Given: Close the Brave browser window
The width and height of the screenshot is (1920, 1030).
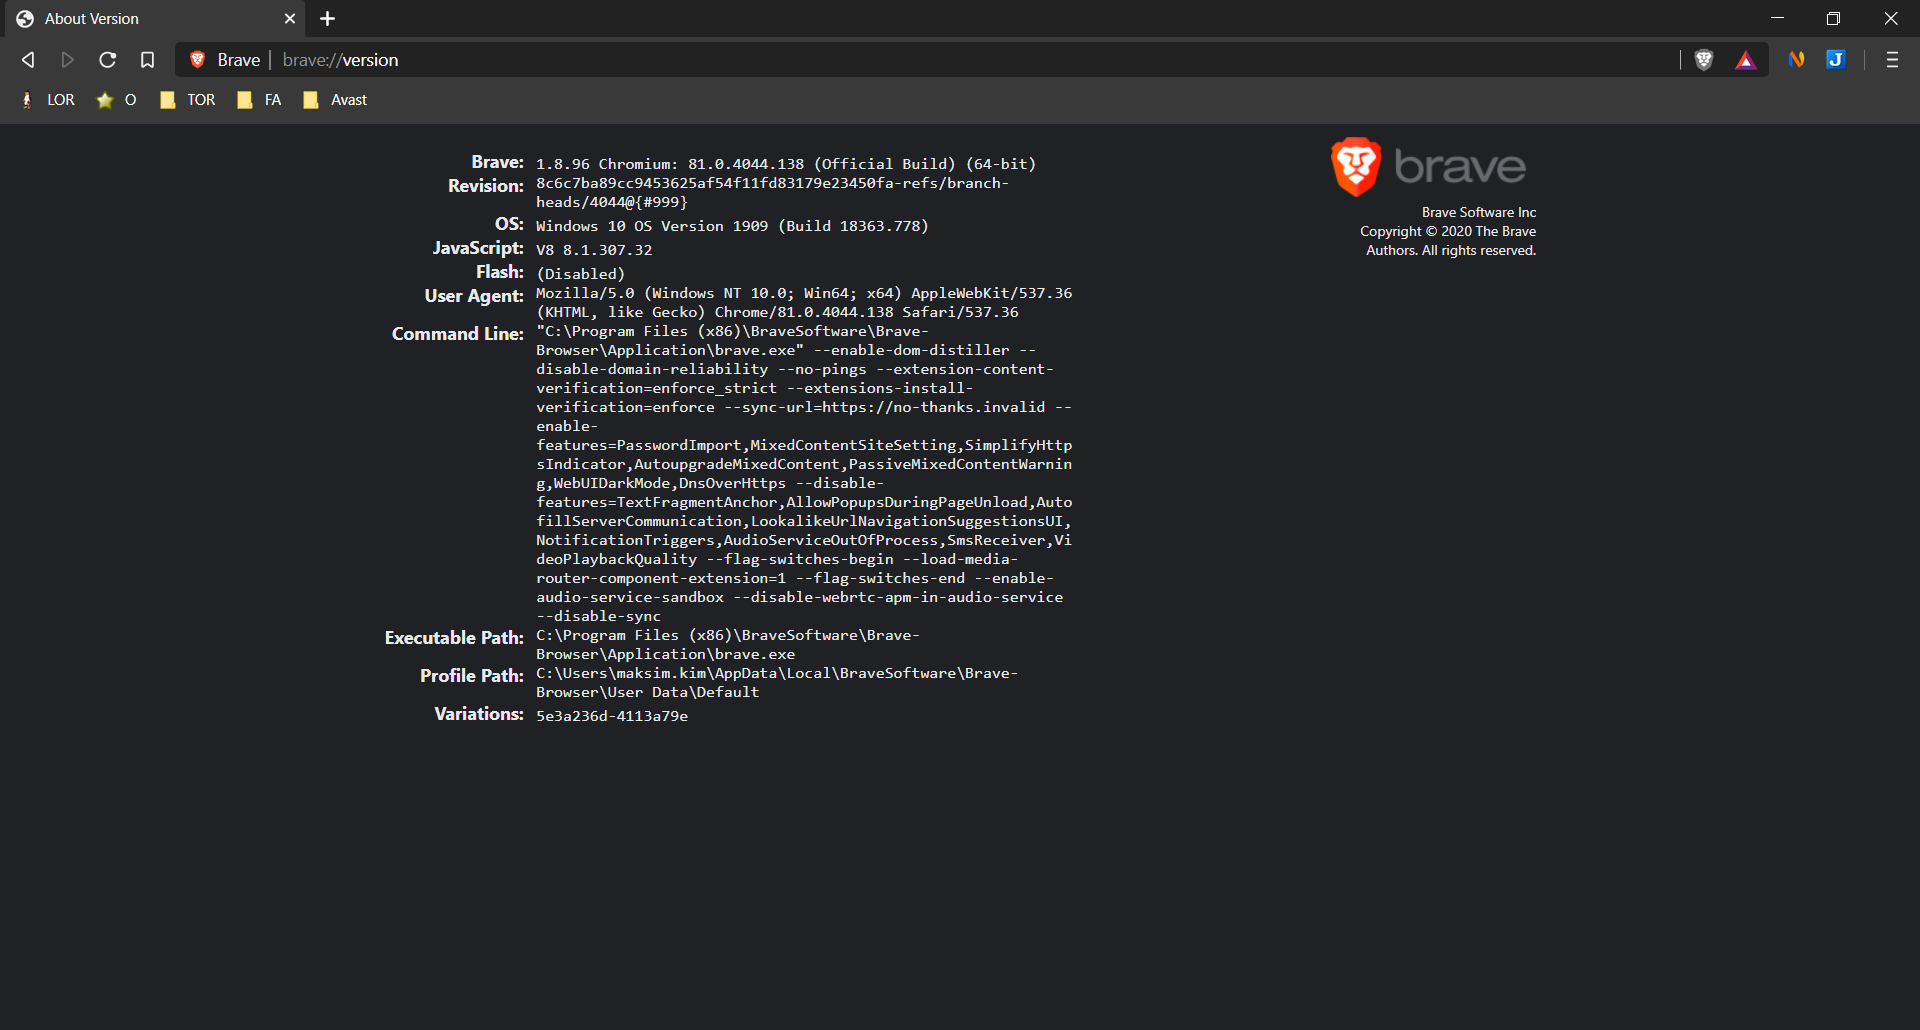Looking at the screenshot, I should [1890, 18].
